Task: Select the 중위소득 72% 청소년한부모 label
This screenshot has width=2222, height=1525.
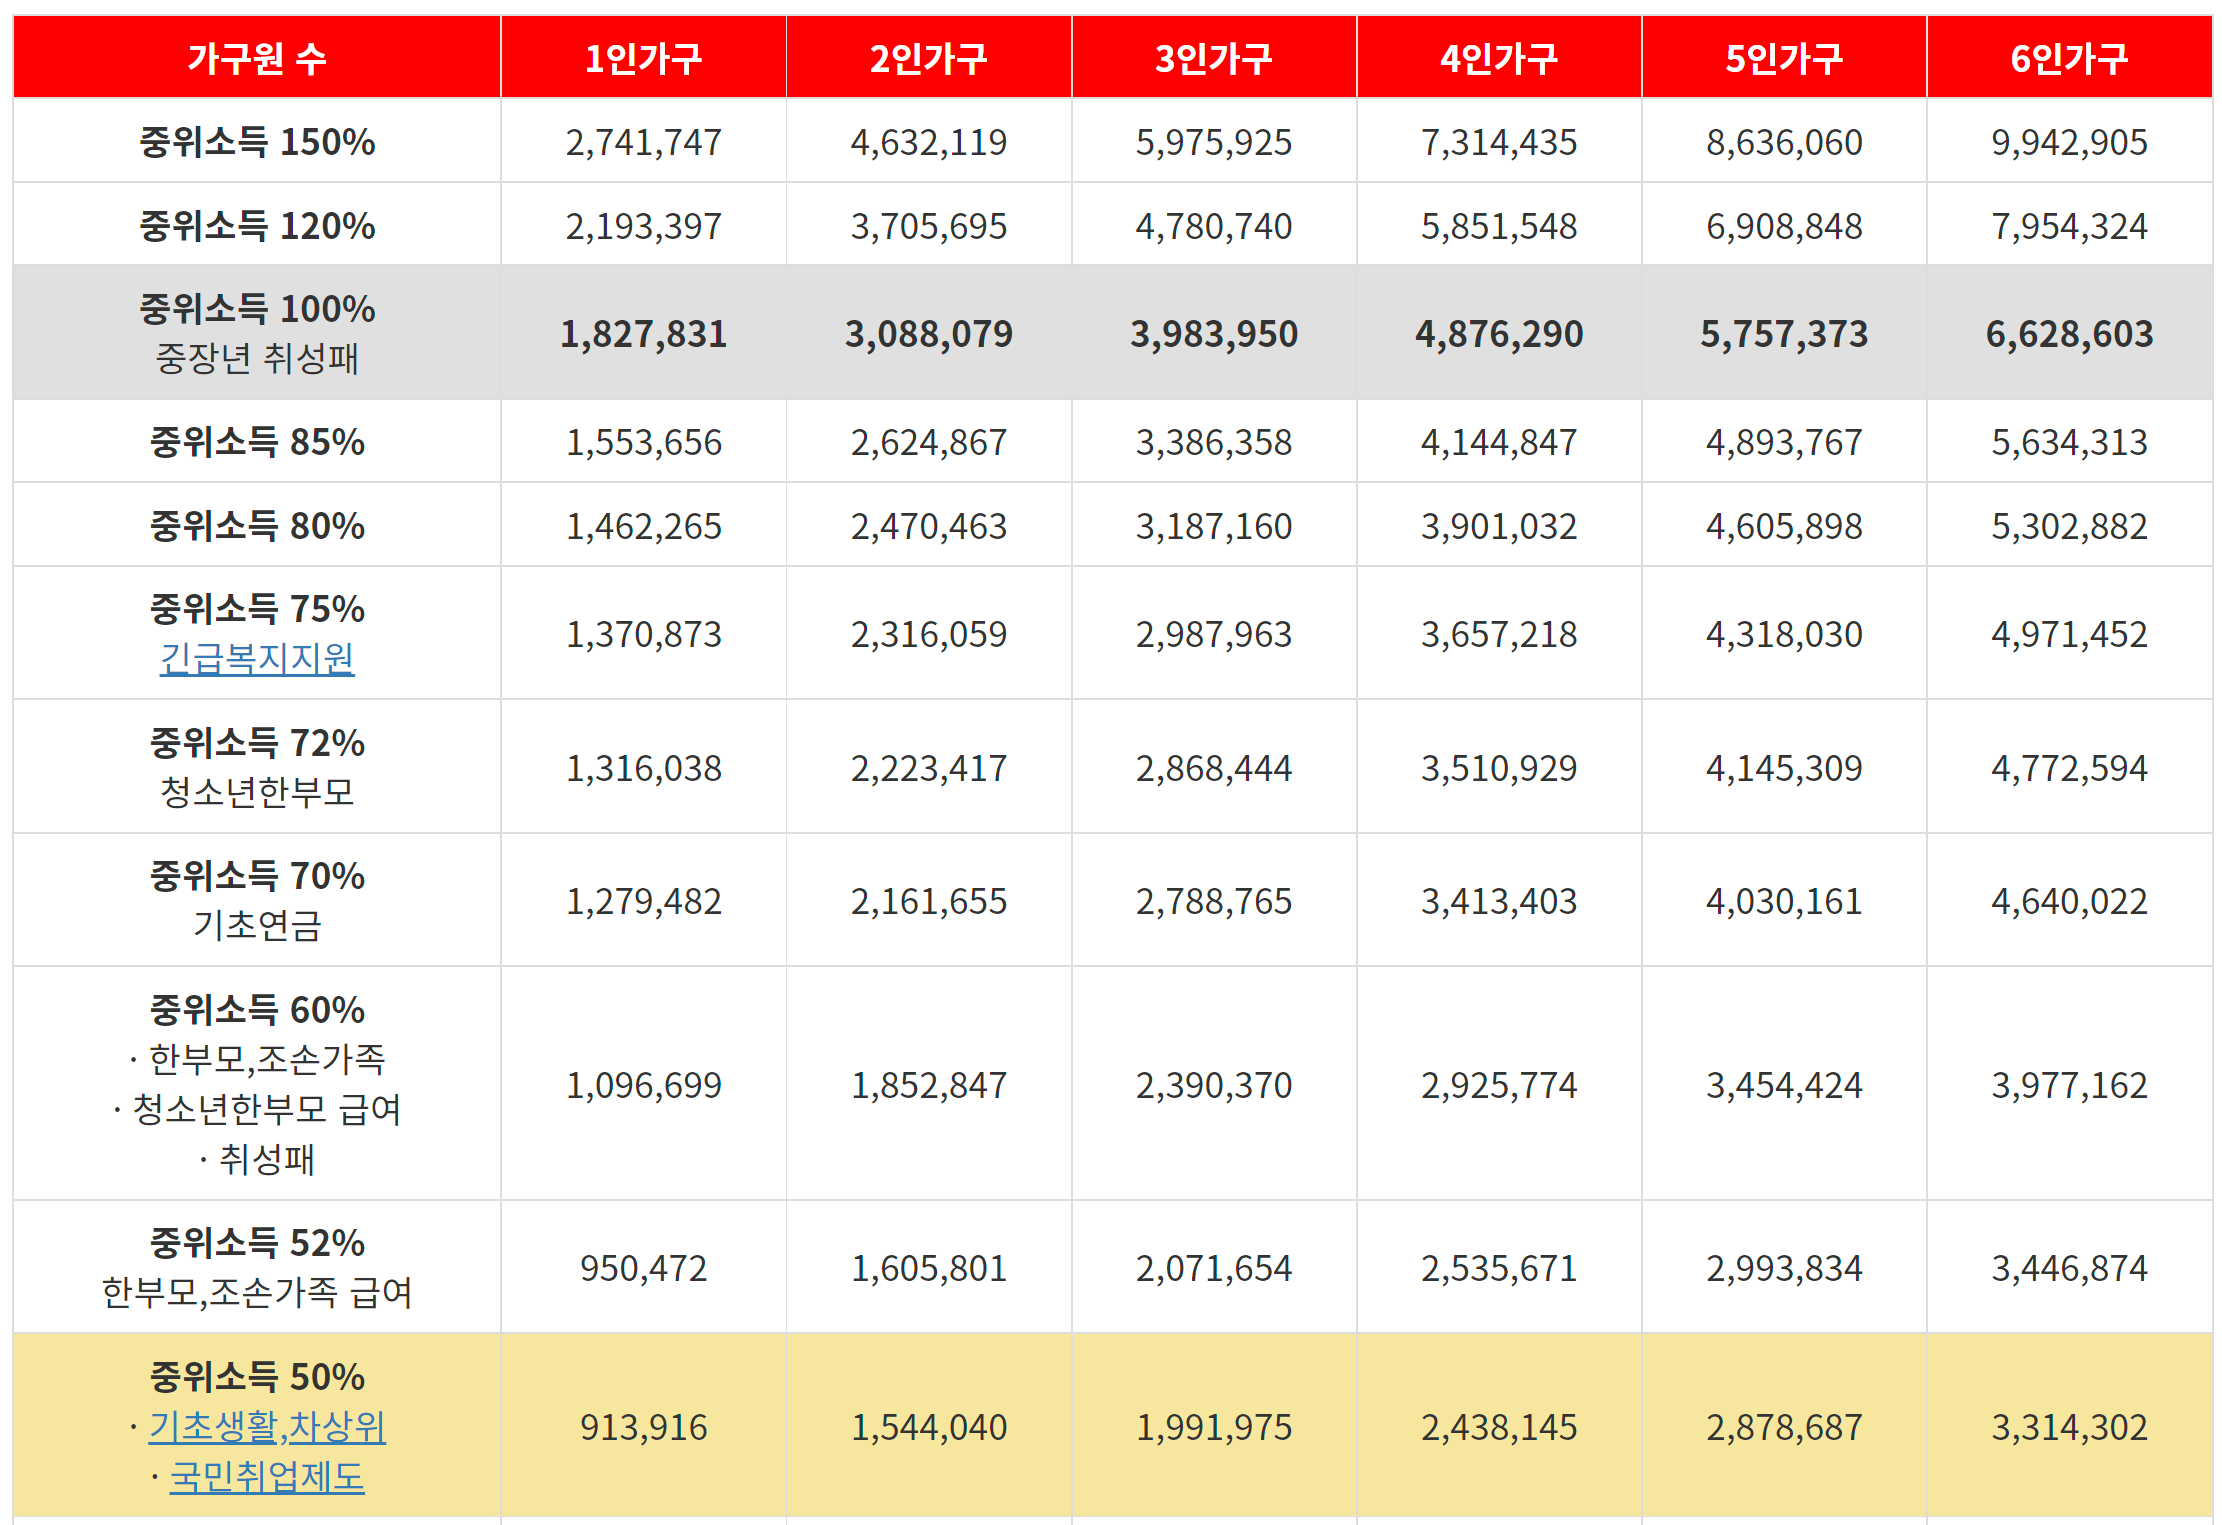Action: (257, 767)
